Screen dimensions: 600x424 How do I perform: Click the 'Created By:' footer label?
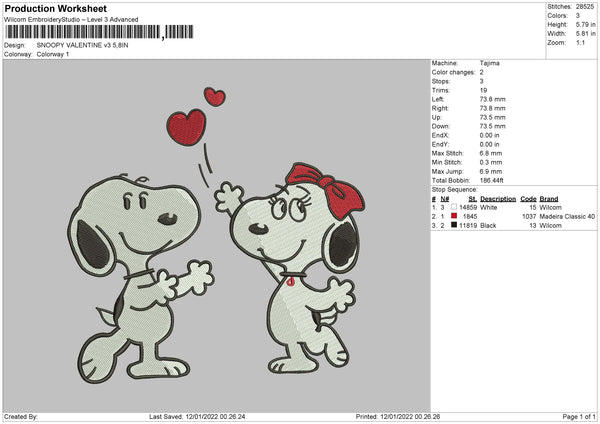(x=21, y=417)
